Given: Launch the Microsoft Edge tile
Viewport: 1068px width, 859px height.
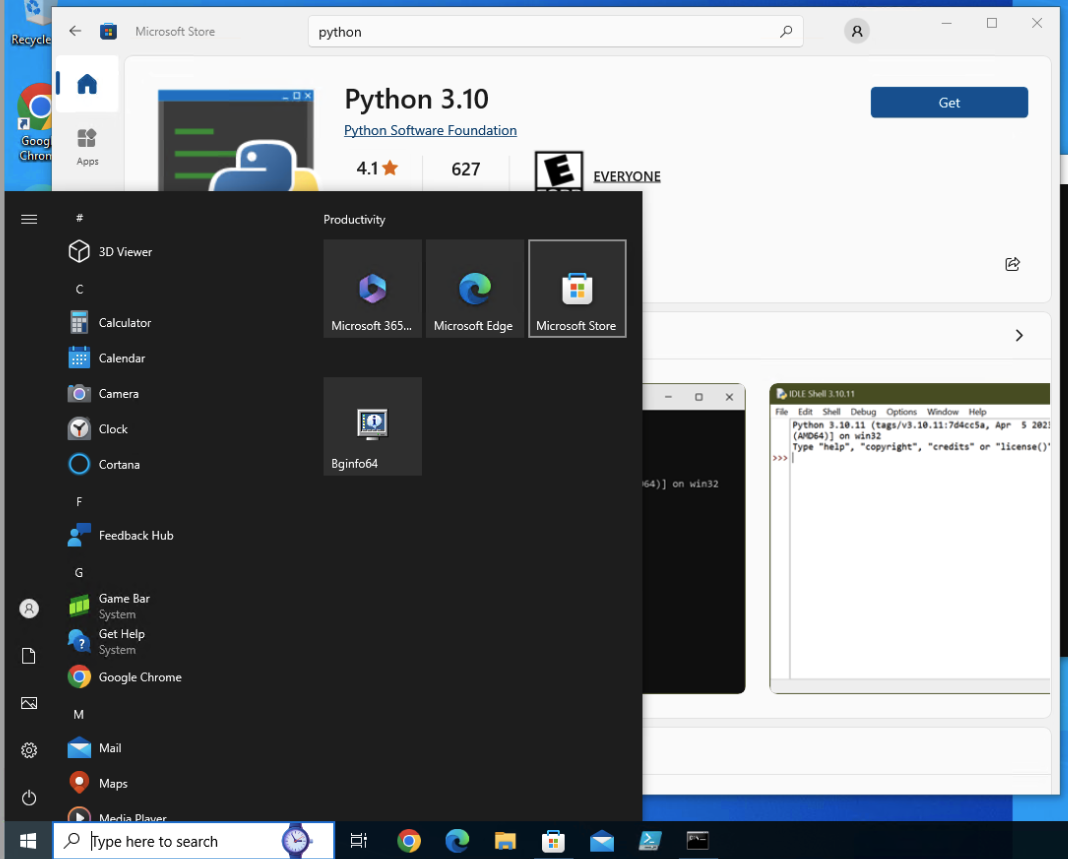Looking at the screenshot, I should click(x=474, y=288).
